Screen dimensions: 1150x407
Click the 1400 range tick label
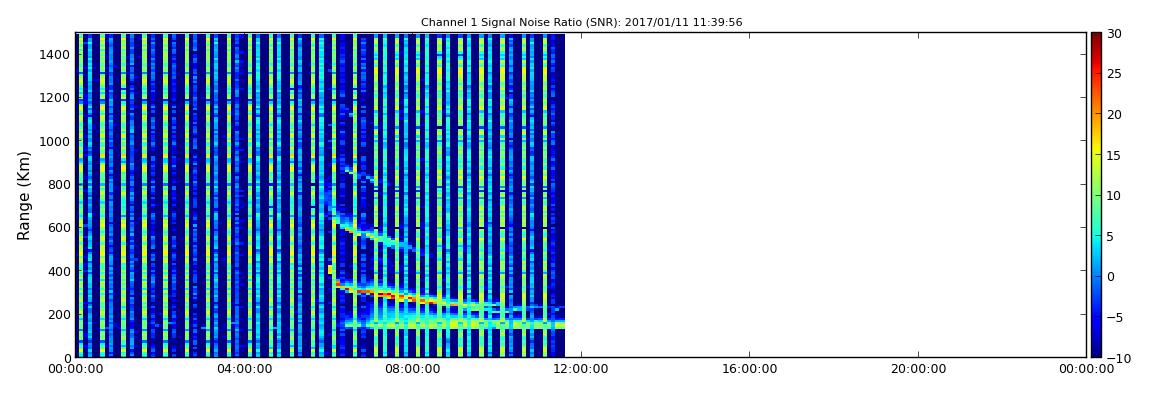(56, 54)
